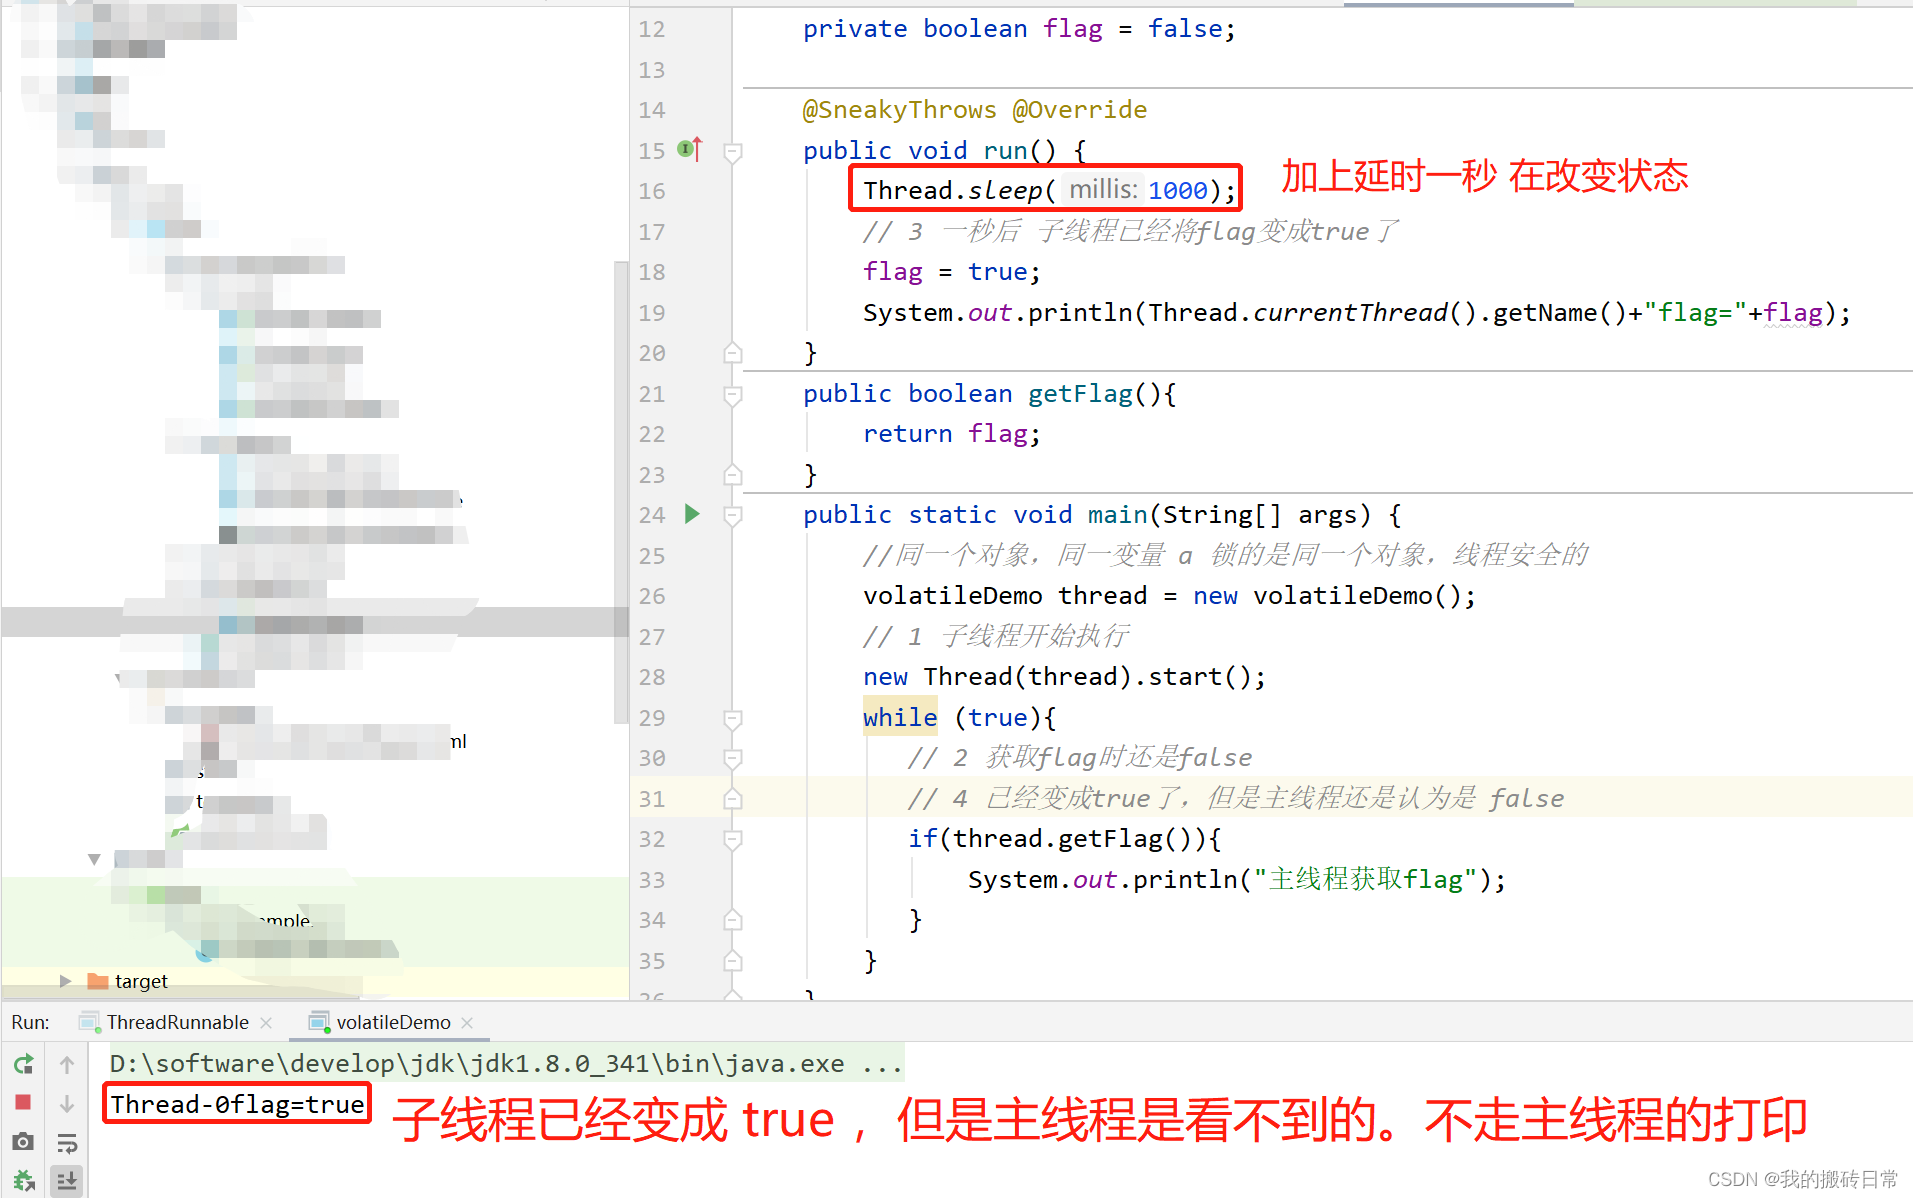
Task: Switch to the volatileDemo tab
Action: tap(392, 1022)
